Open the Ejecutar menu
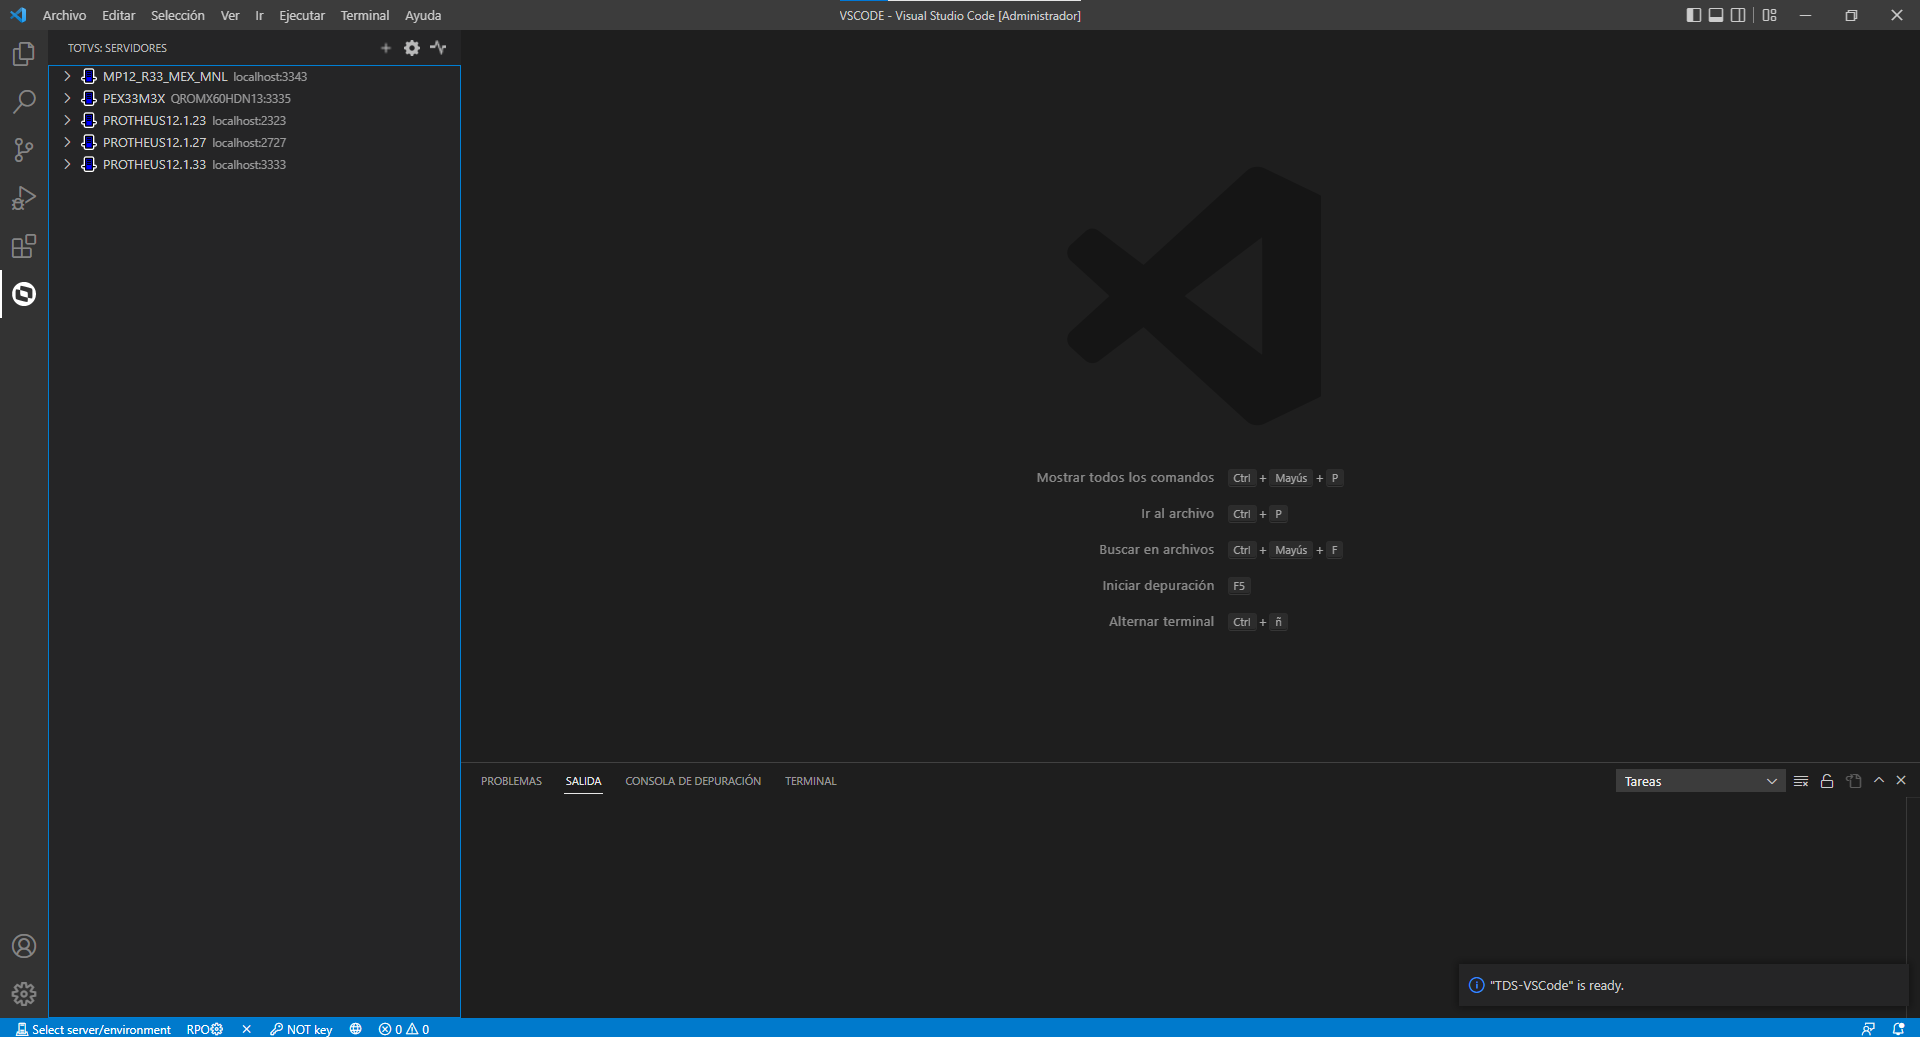This screenshot has width=1920, height=1037. point(302,15)
